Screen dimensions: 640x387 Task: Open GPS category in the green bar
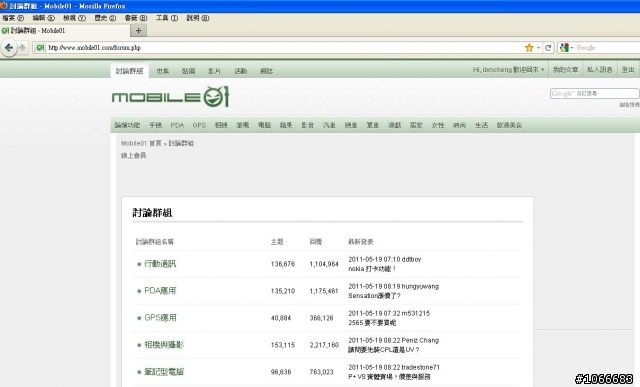coord(199,125)
